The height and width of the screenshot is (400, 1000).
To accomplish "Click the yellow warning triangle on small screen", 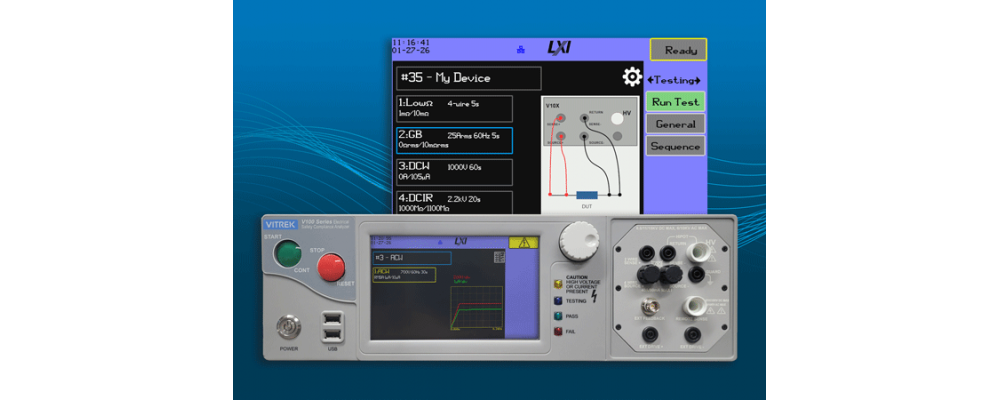I will click(x=524, y=242).
